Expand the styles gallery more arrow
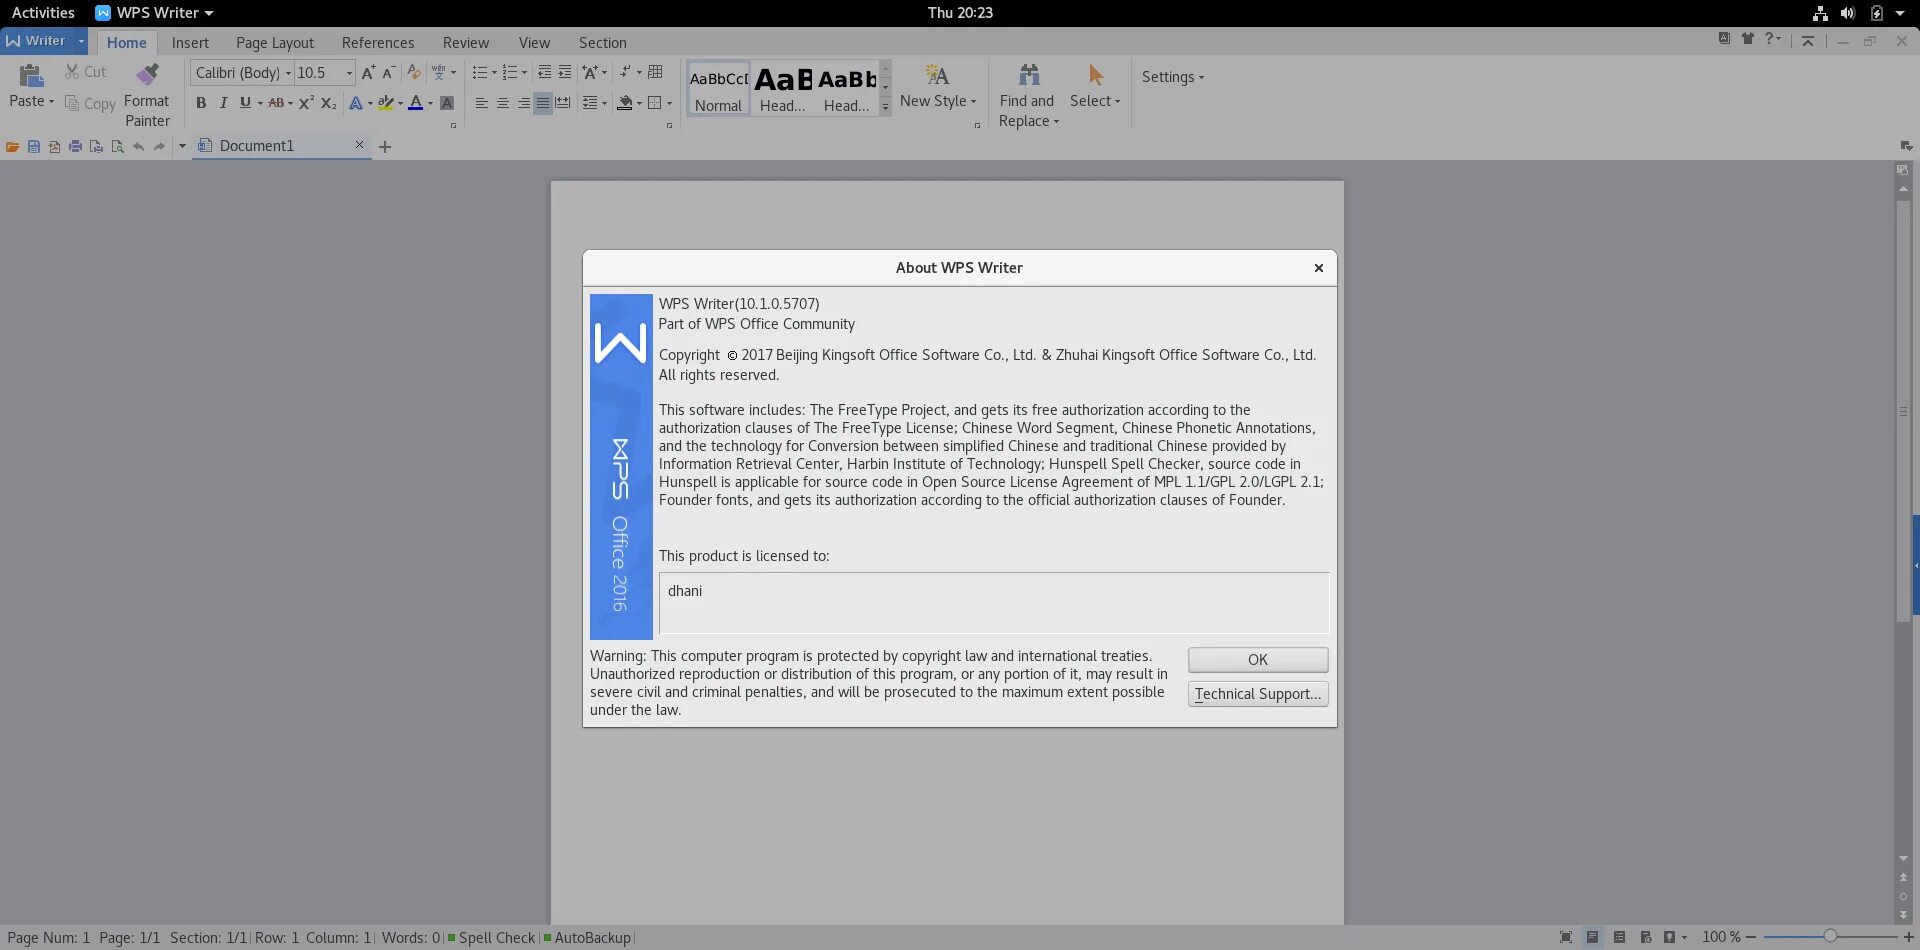 pyautogui.click(x=885, y=107)
